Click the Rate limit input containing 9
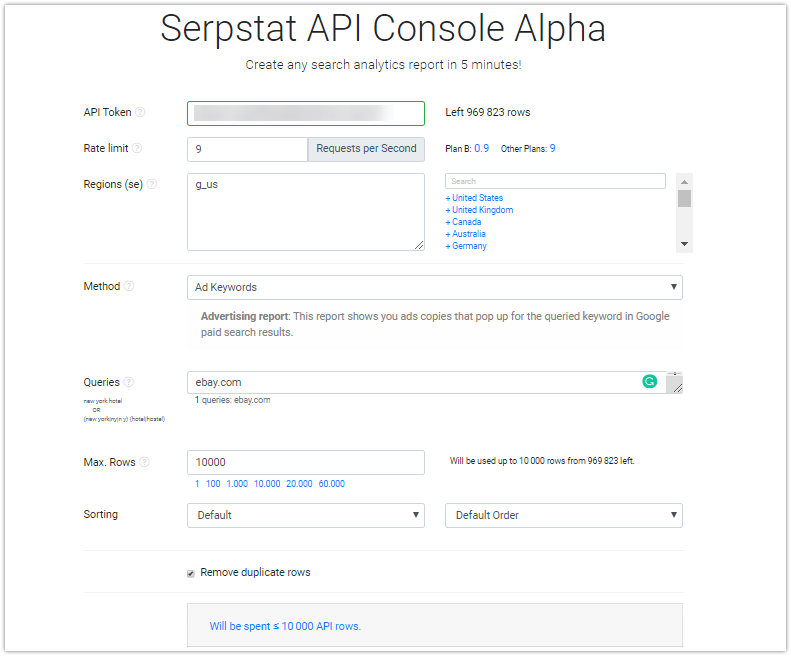Screen dimensions: 791x656 (247, 149)
